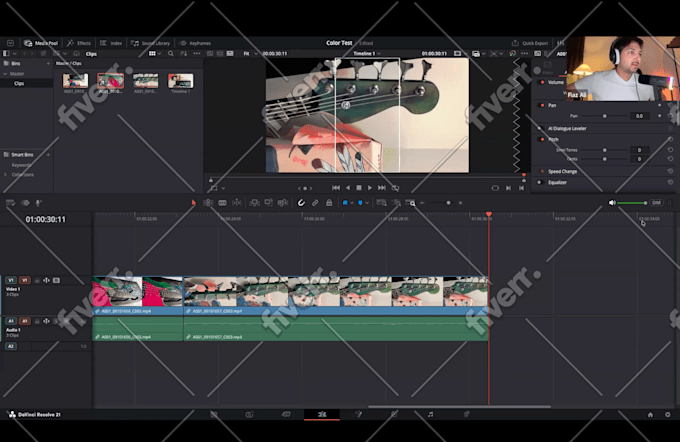Click the speaker mute icon by volume slider
This screenshot has width=680, height=442.
click(x=612, y=203)
